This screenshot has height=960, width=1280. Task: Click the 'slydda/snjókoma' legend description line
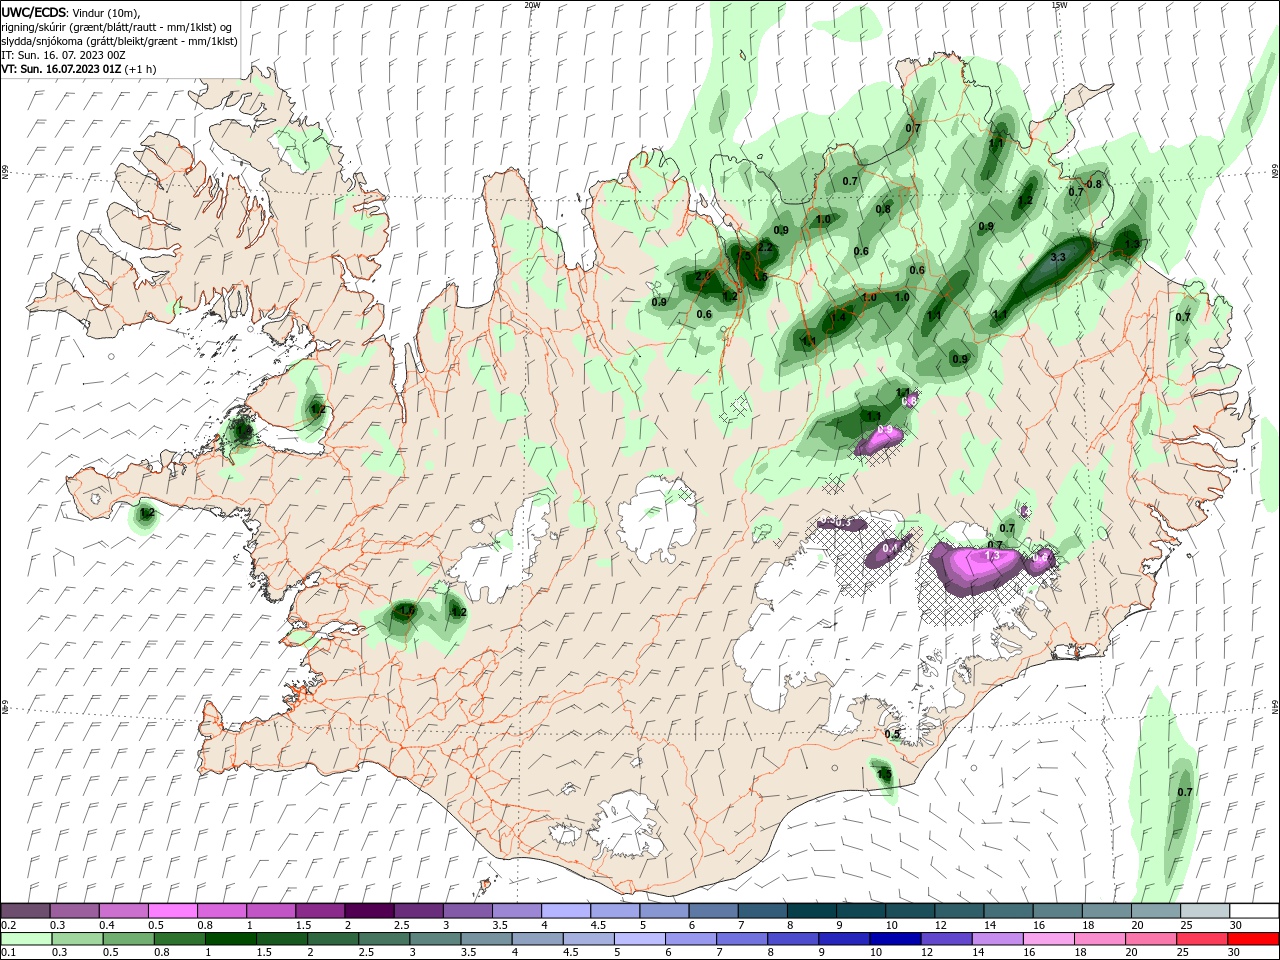(119, 41)
